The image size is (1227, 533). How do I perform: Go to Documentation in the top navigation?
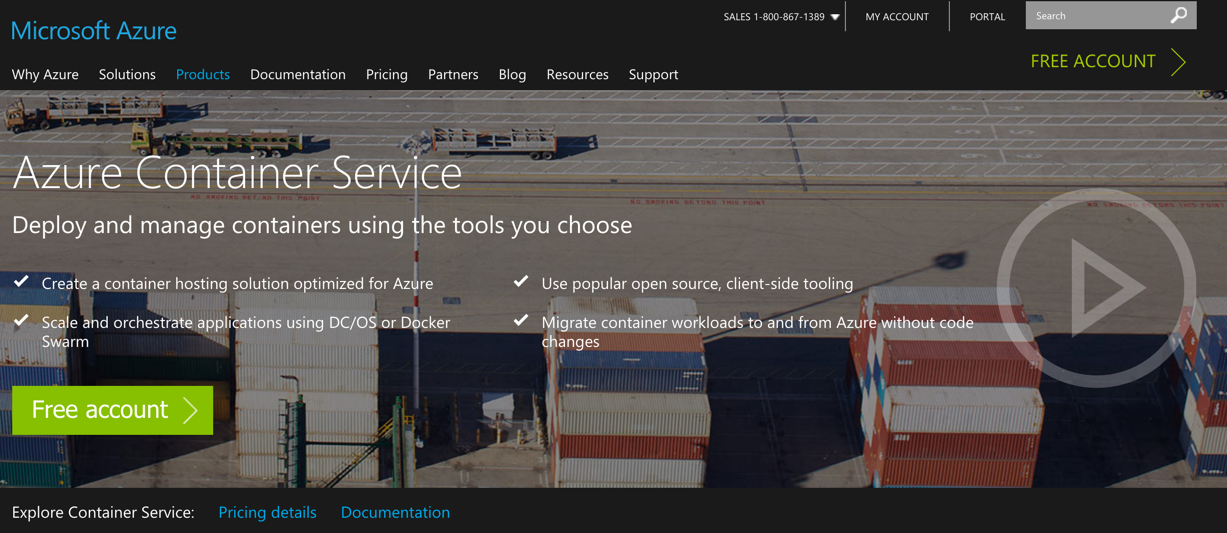point(298,75)
